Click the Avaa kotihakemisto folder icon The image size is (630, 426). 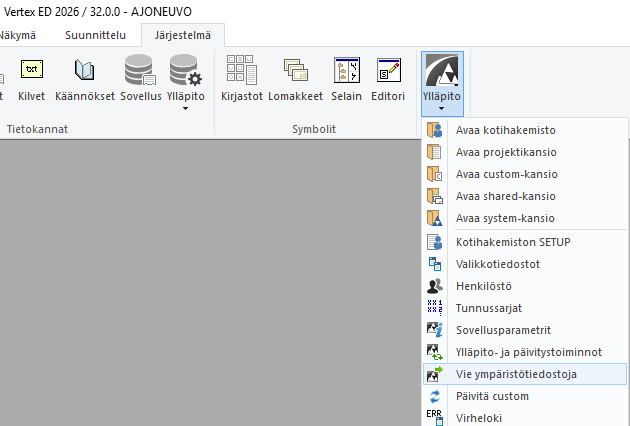pos(434,130)
